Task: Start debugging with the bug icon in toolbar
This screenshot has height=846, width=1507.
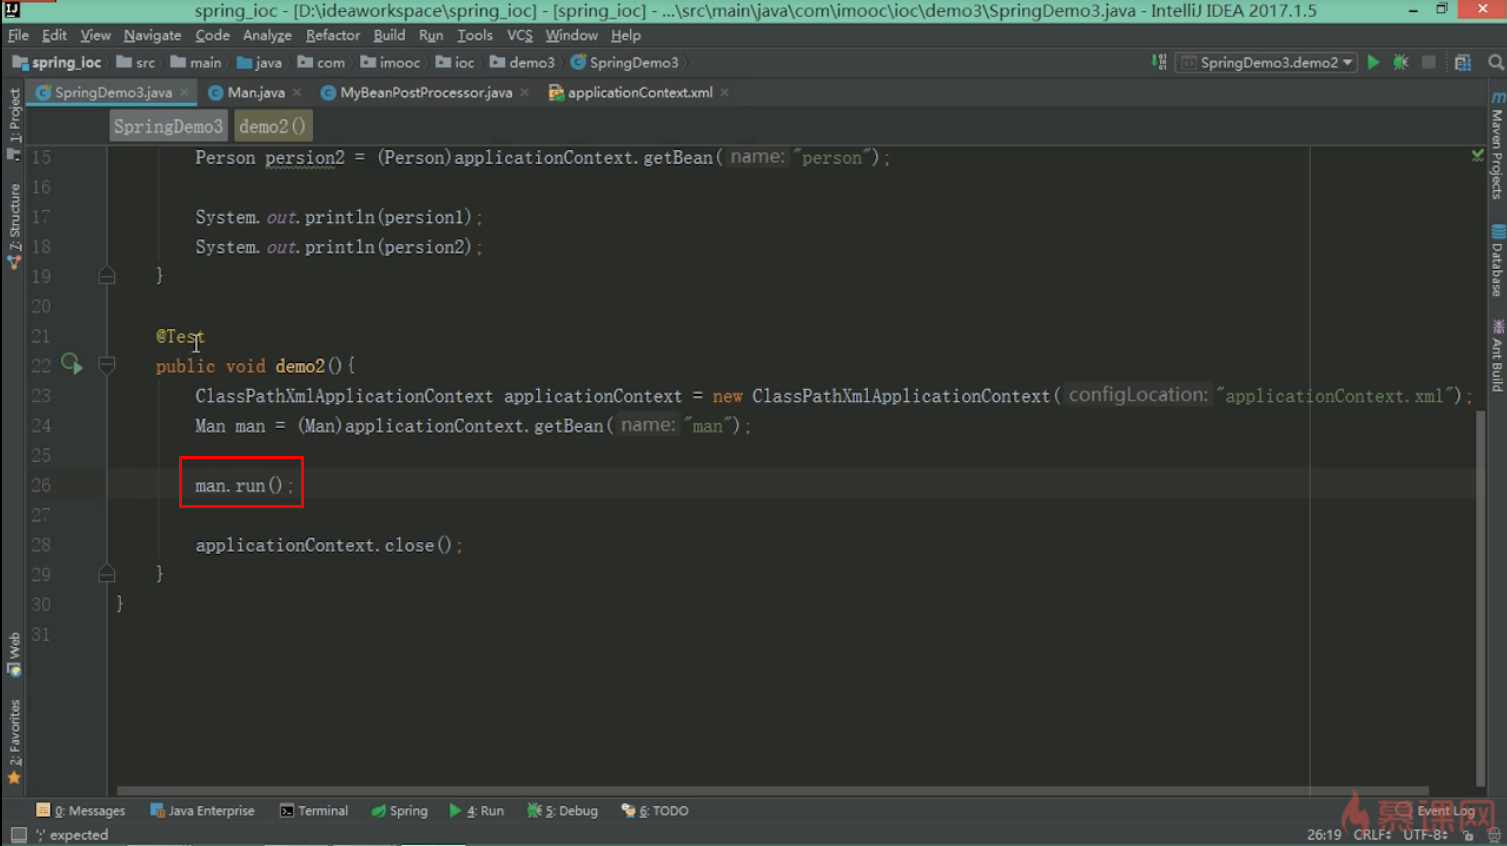Action: coord(1401,62)
